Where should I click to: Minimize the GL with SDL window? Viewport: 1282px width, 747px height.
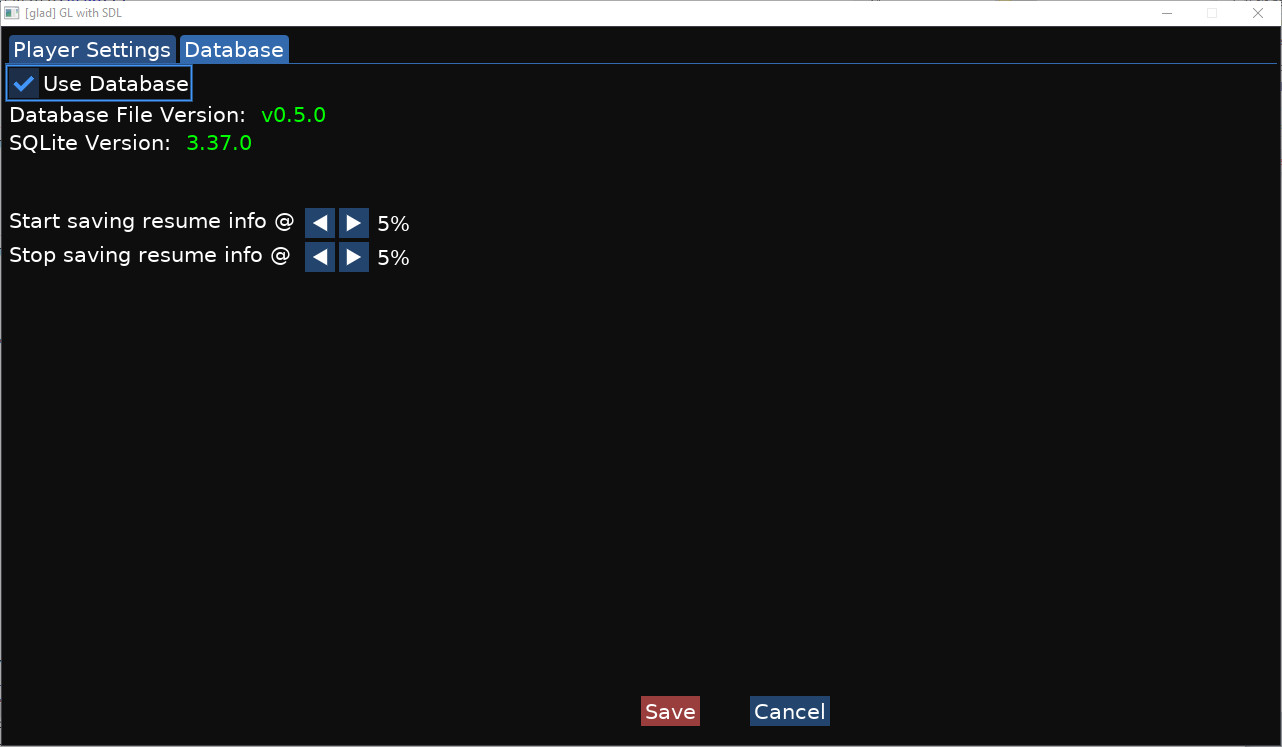[x=1167, y=13]
